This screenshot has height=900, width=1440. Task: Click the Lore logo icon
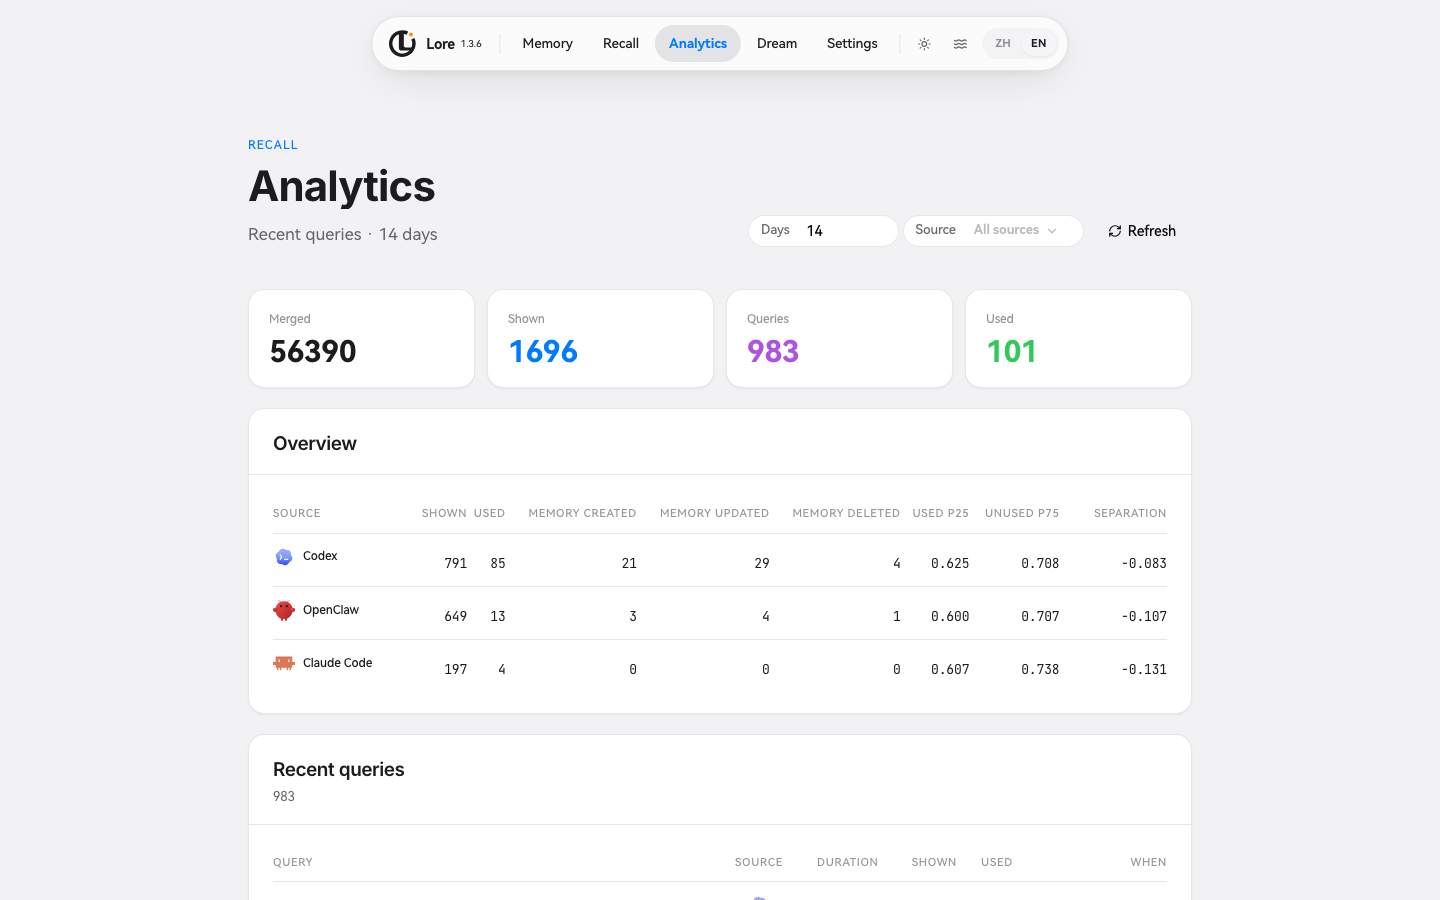coord(402,43)
